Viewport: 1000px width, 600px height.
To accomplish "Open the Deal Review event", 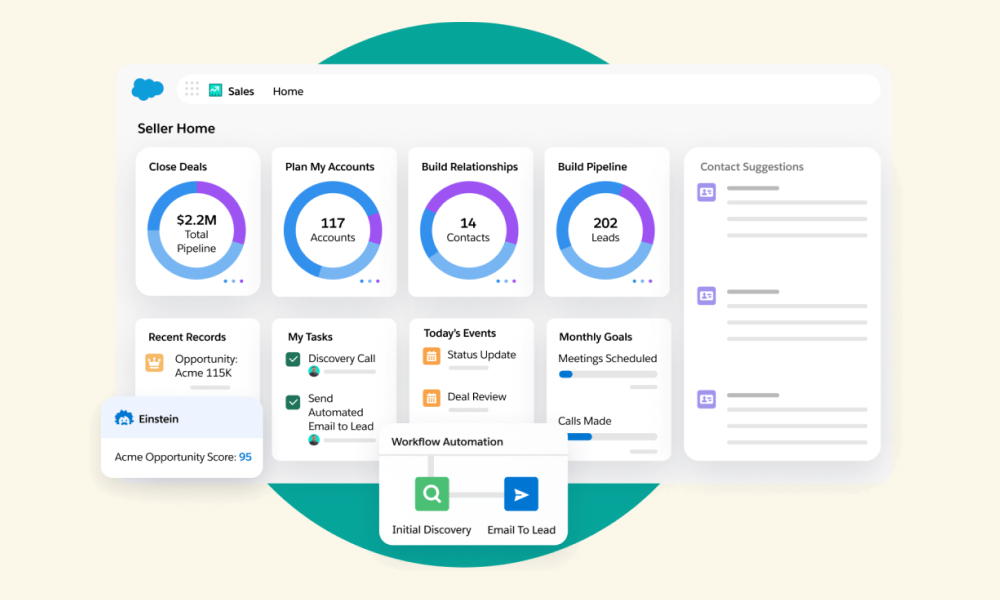I will click(x=477, y=397).
